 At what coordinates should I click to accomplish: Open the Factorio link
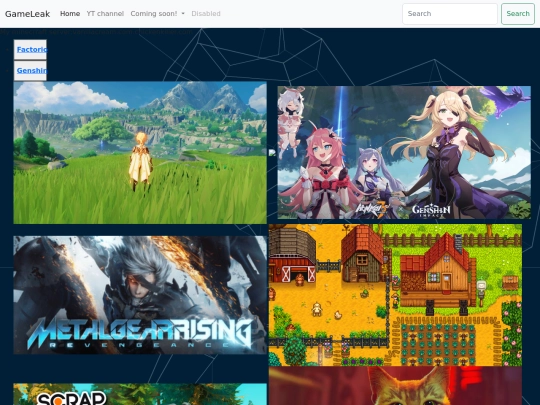(x=32, y=49)
